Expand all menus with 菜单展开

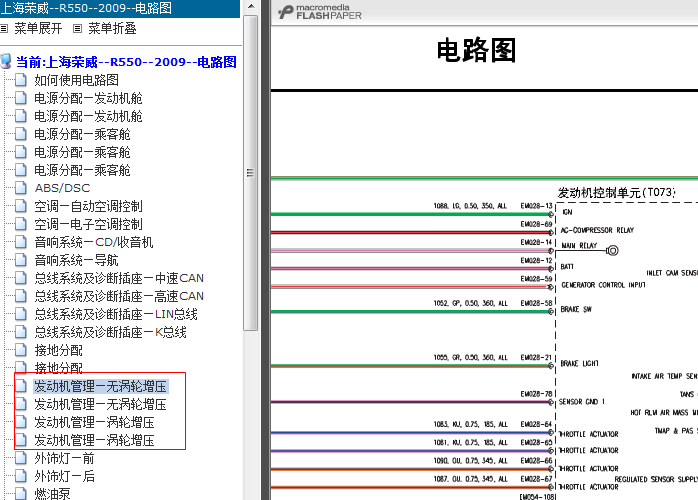coord(38,28)
